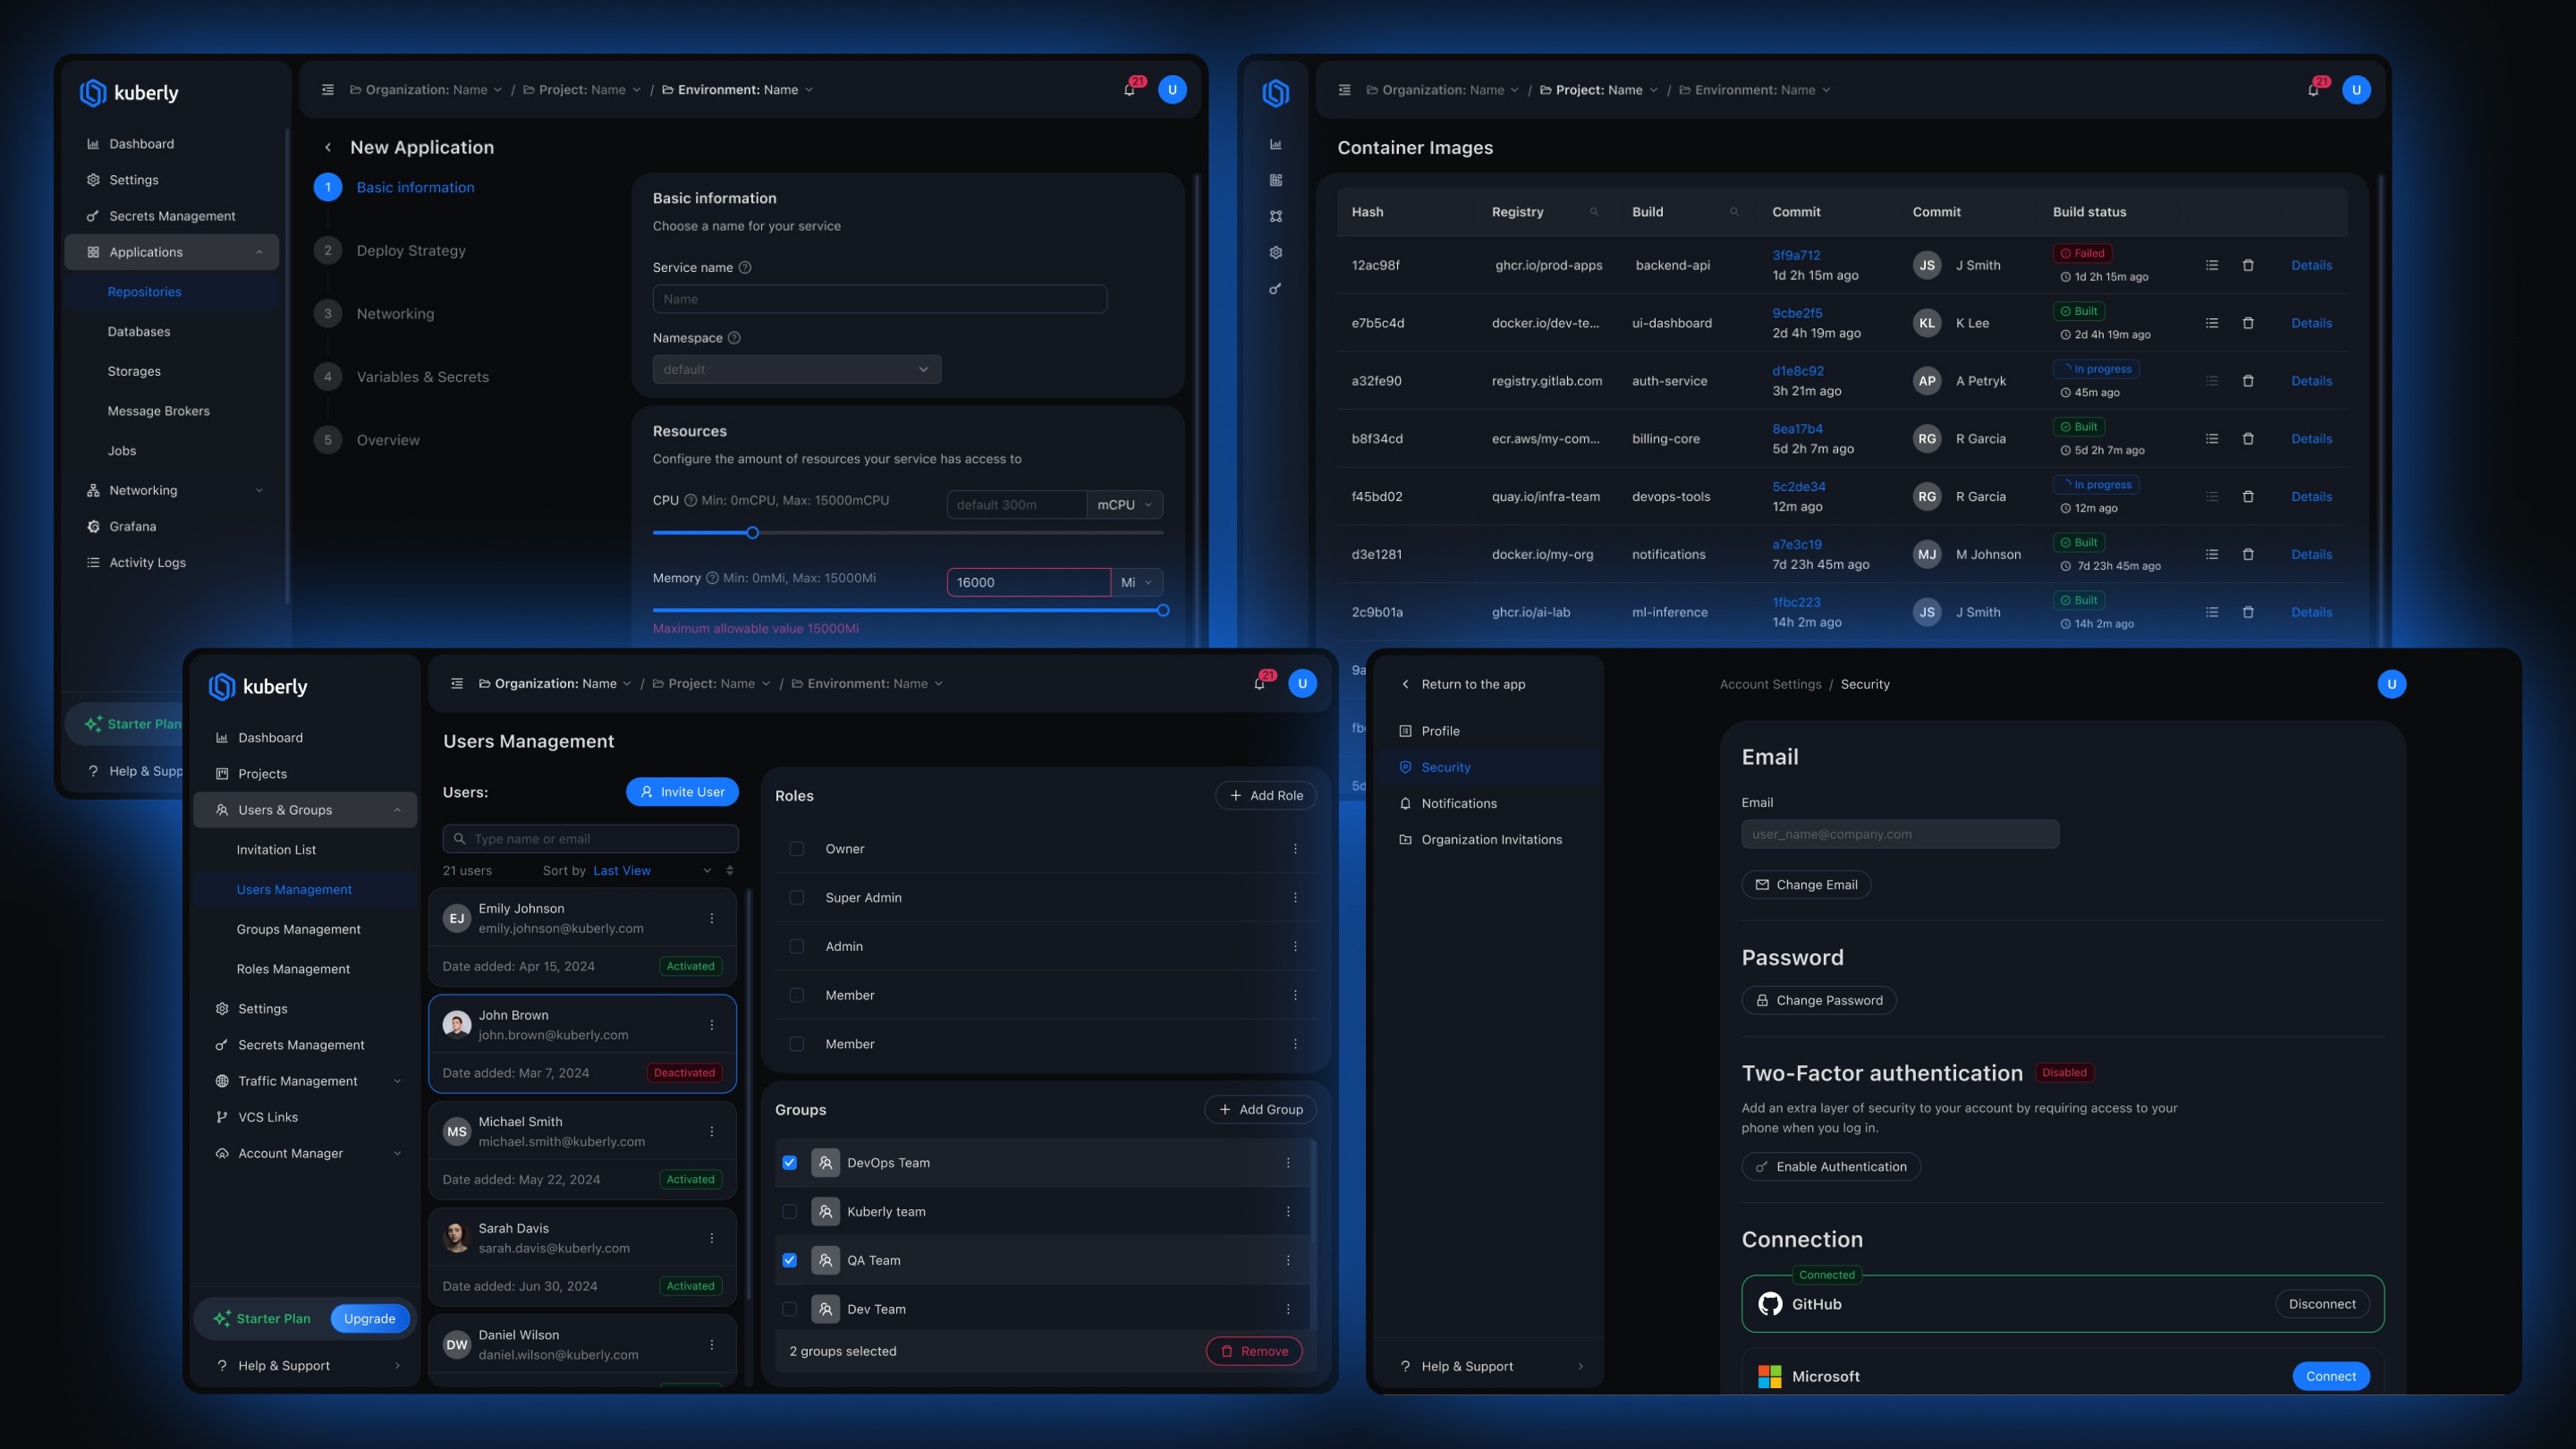Image resolution: width=2576 pixels, height=1449 pixels.
Task: Uncheck the DevOps Team group checkbox
Action: point(790,1163)
